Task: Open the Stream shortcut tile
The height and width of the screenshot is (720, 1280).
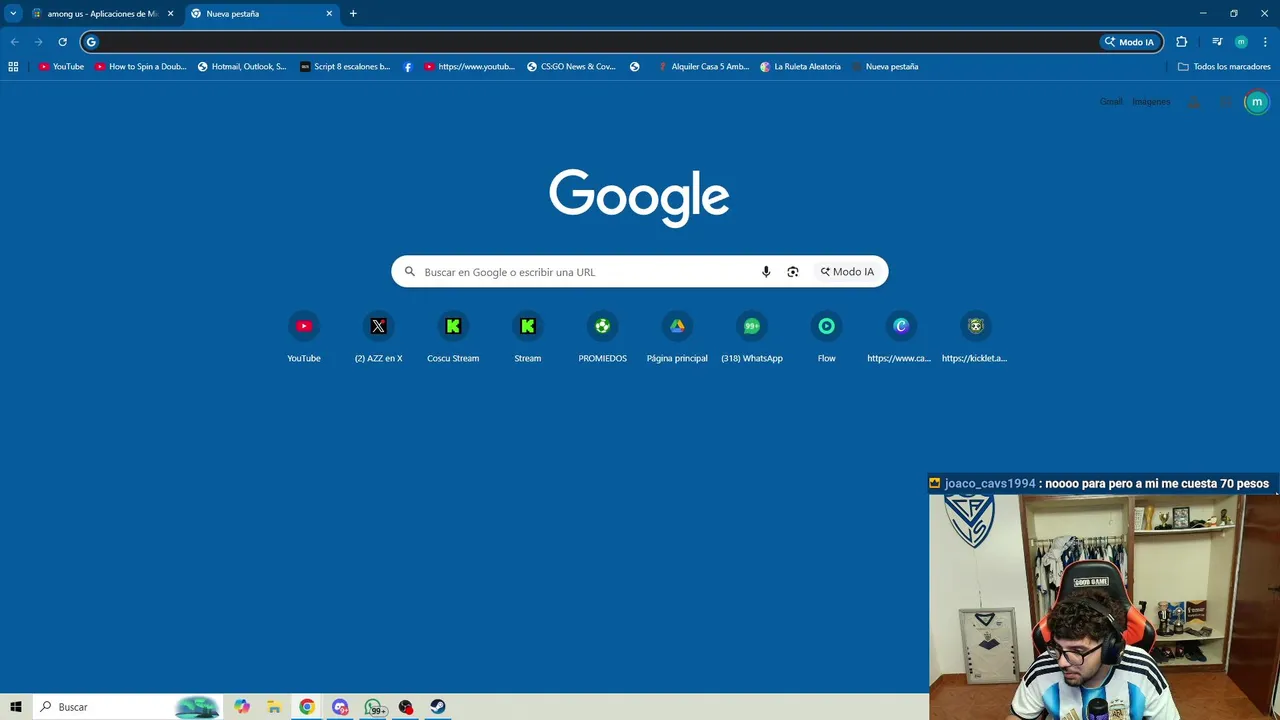Action: tap(527, 337)
